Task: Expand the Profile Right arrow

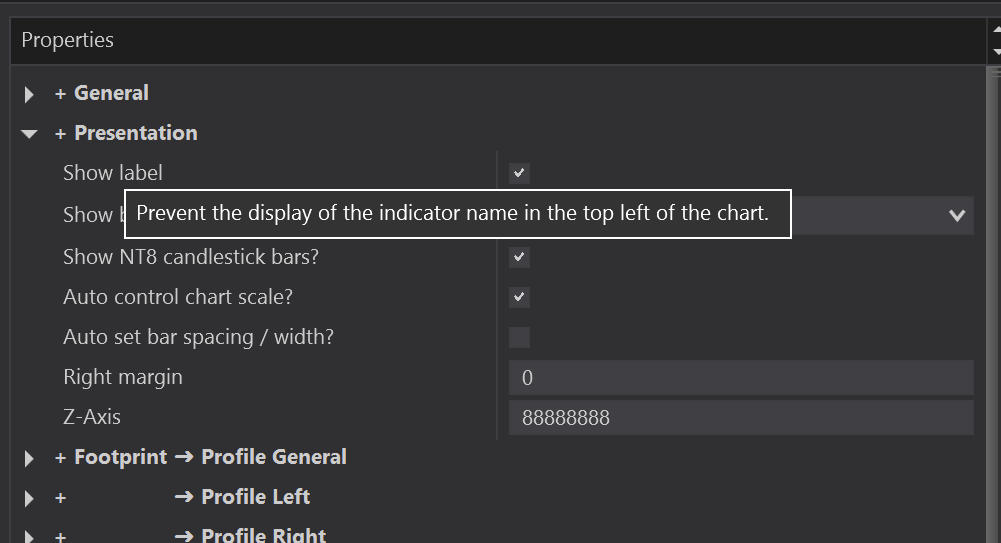Action: point(29,536)
